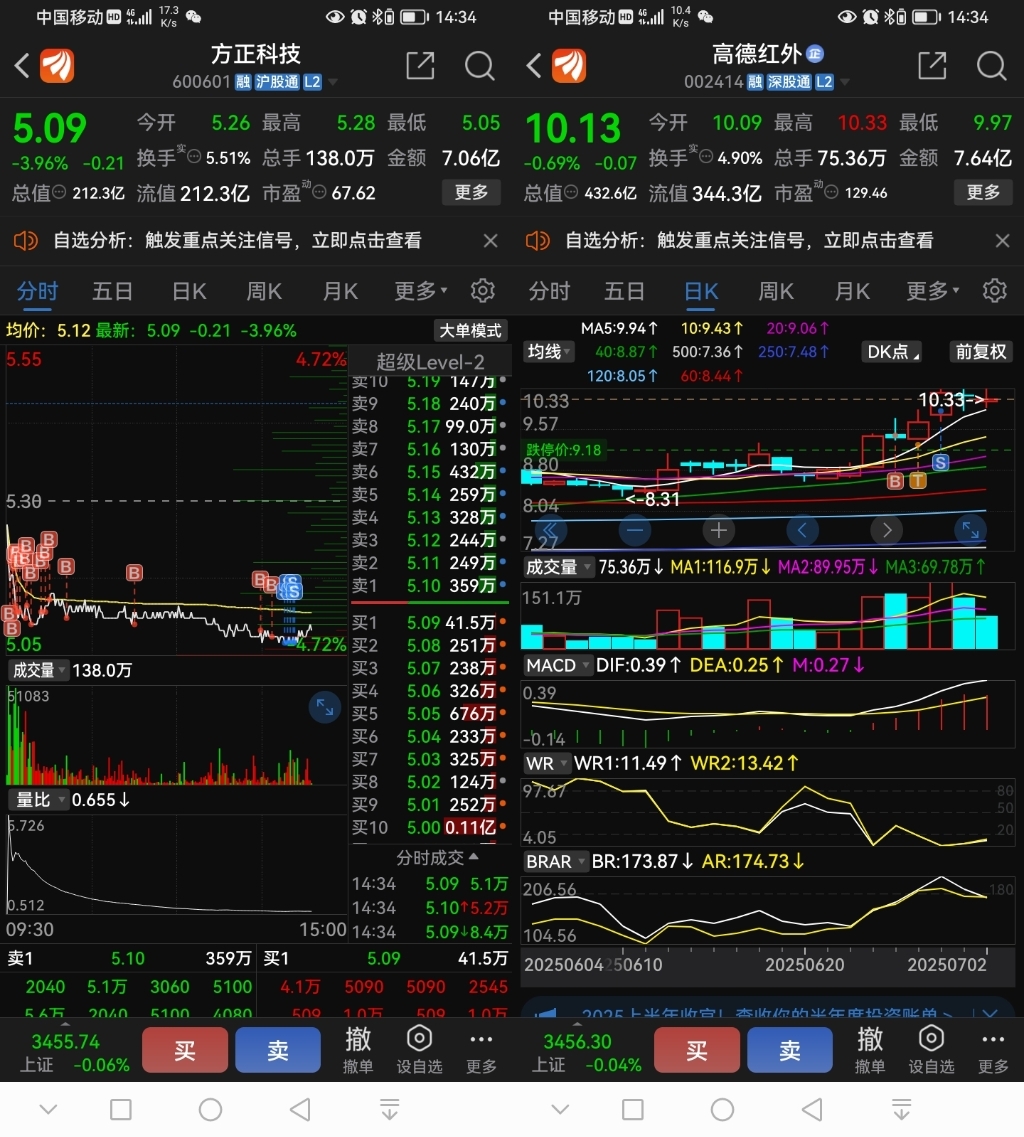Open 成交量 dropdown on 方正科技 chart
1024x1137 pixels.
point(38,670)
